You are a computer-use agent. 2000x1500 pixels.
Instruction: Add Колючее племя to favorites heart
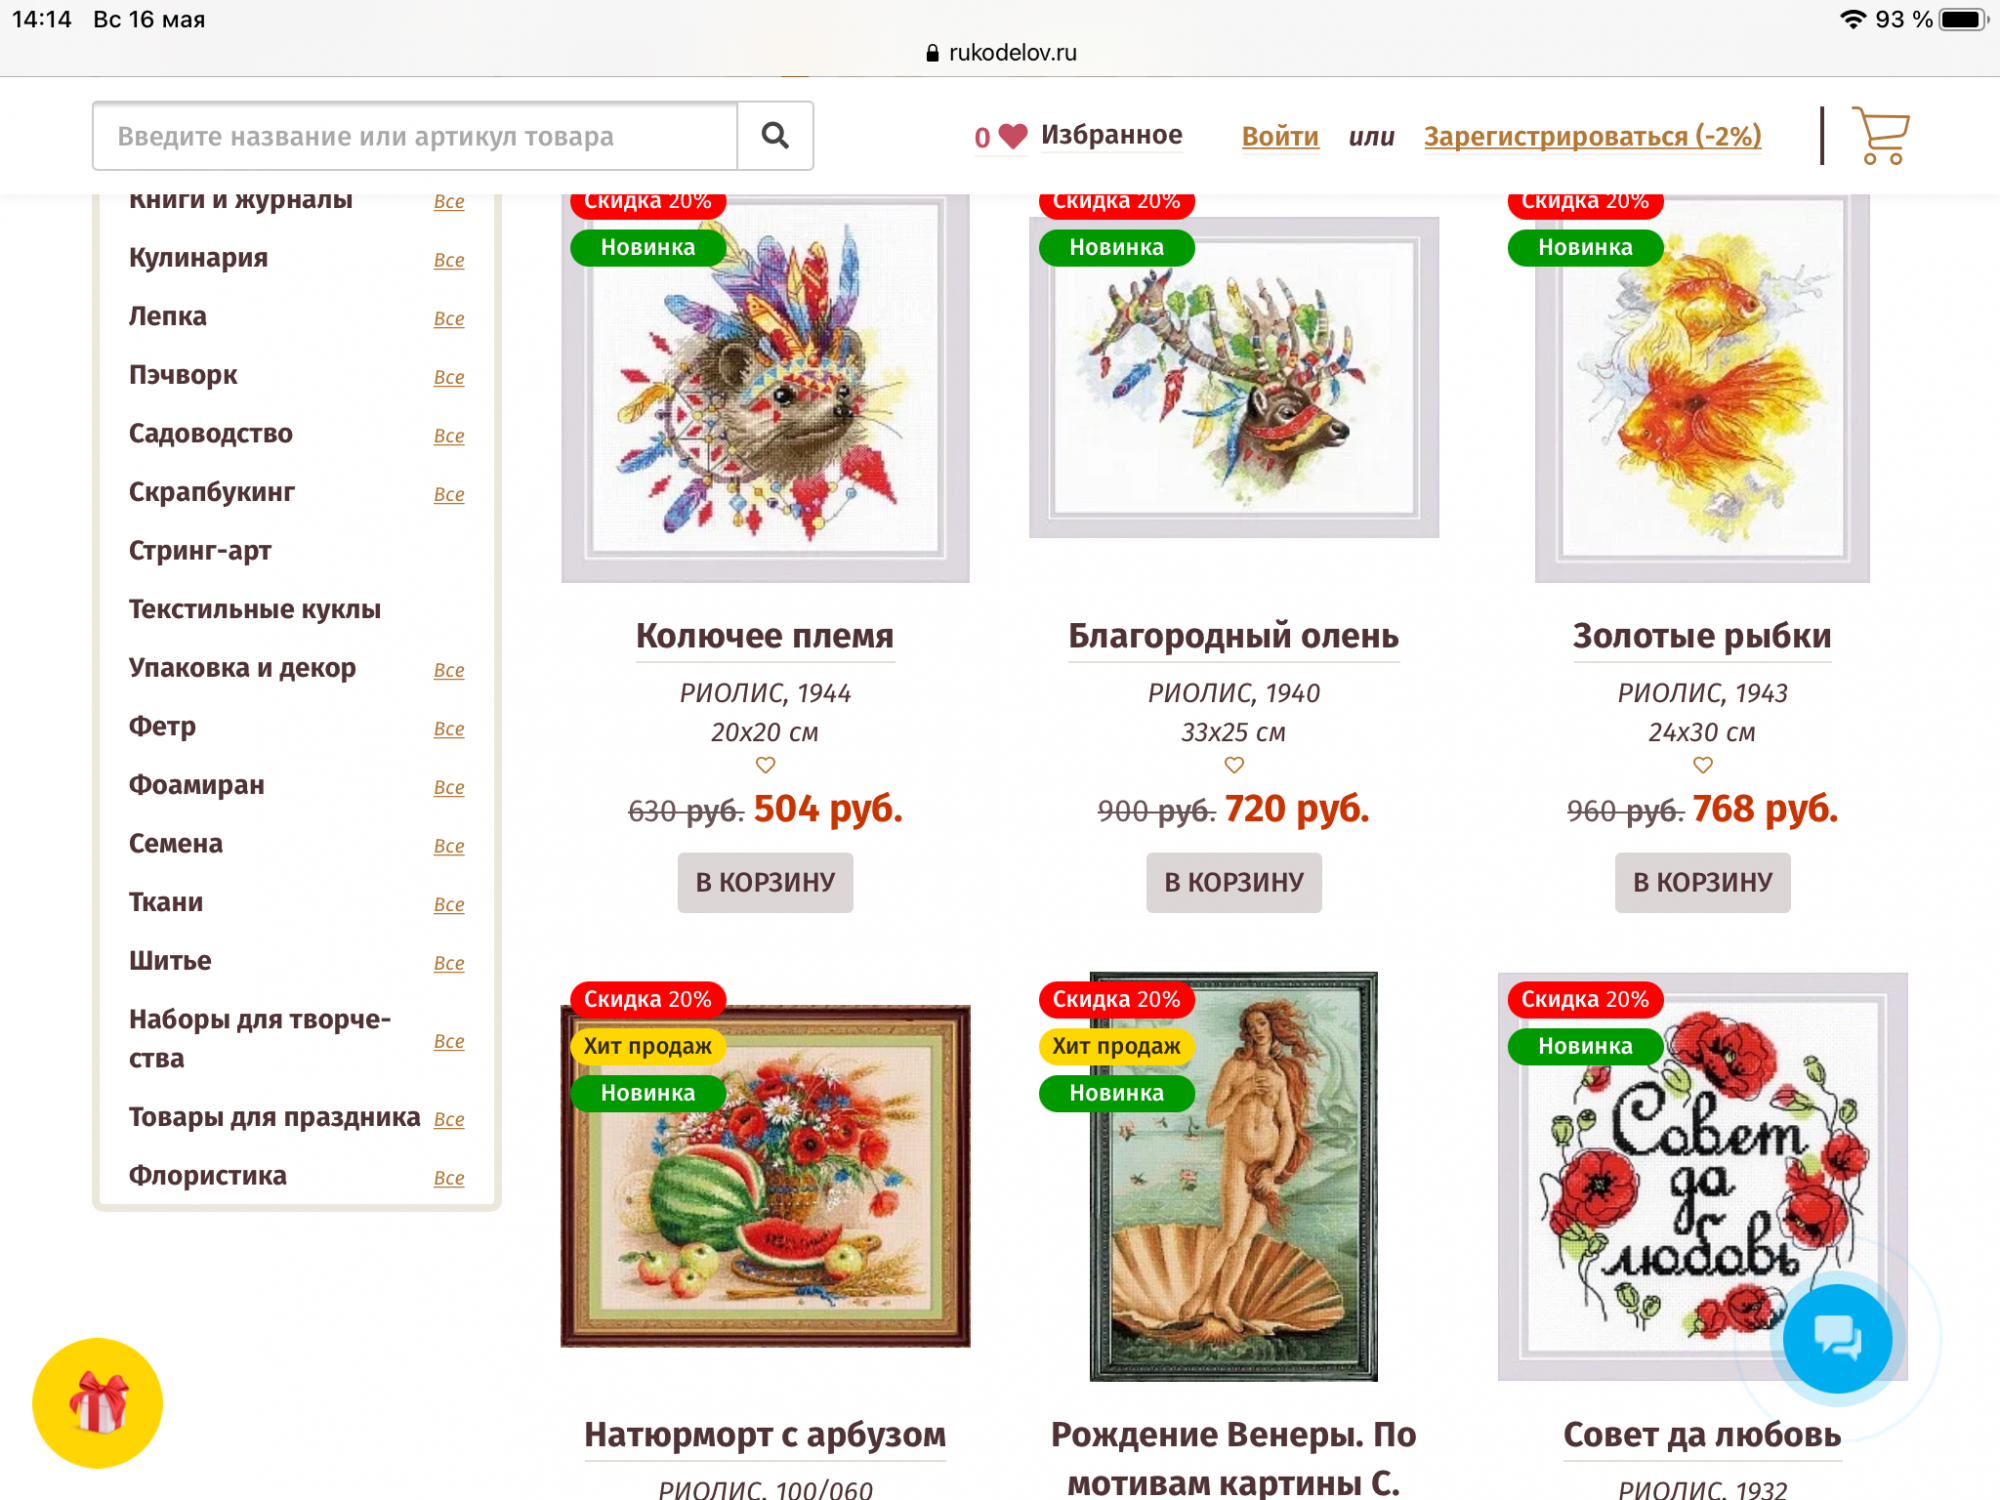click(x=765, y=765)
